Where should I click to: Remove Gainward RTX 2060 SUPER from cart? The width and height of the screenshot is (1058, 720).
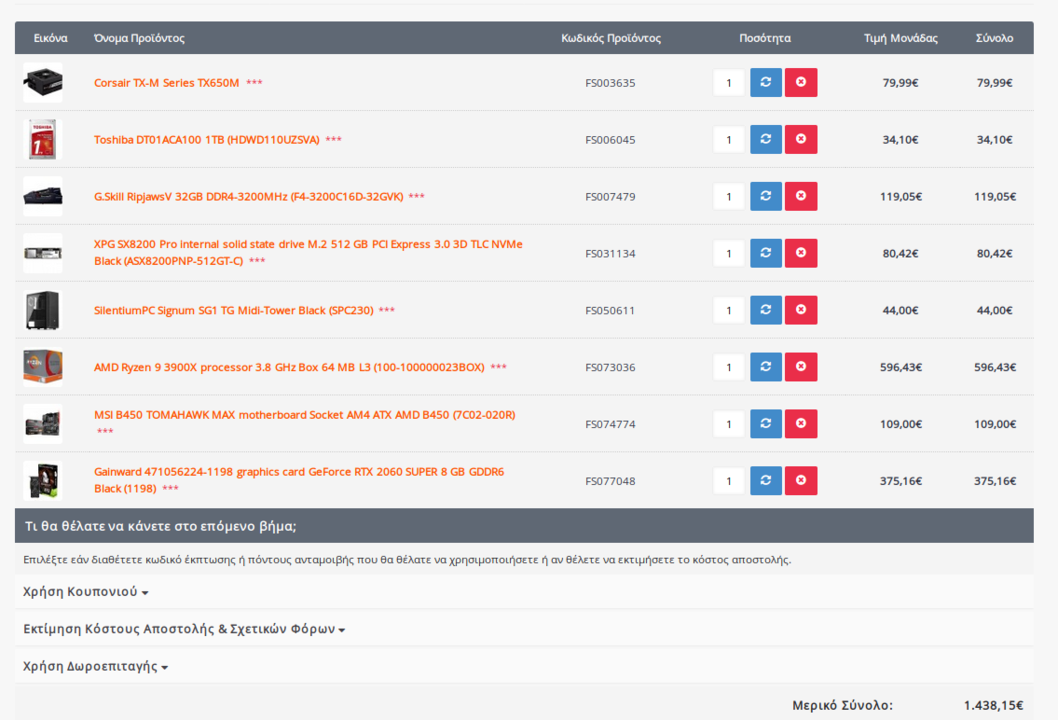[x=801, y=480]
